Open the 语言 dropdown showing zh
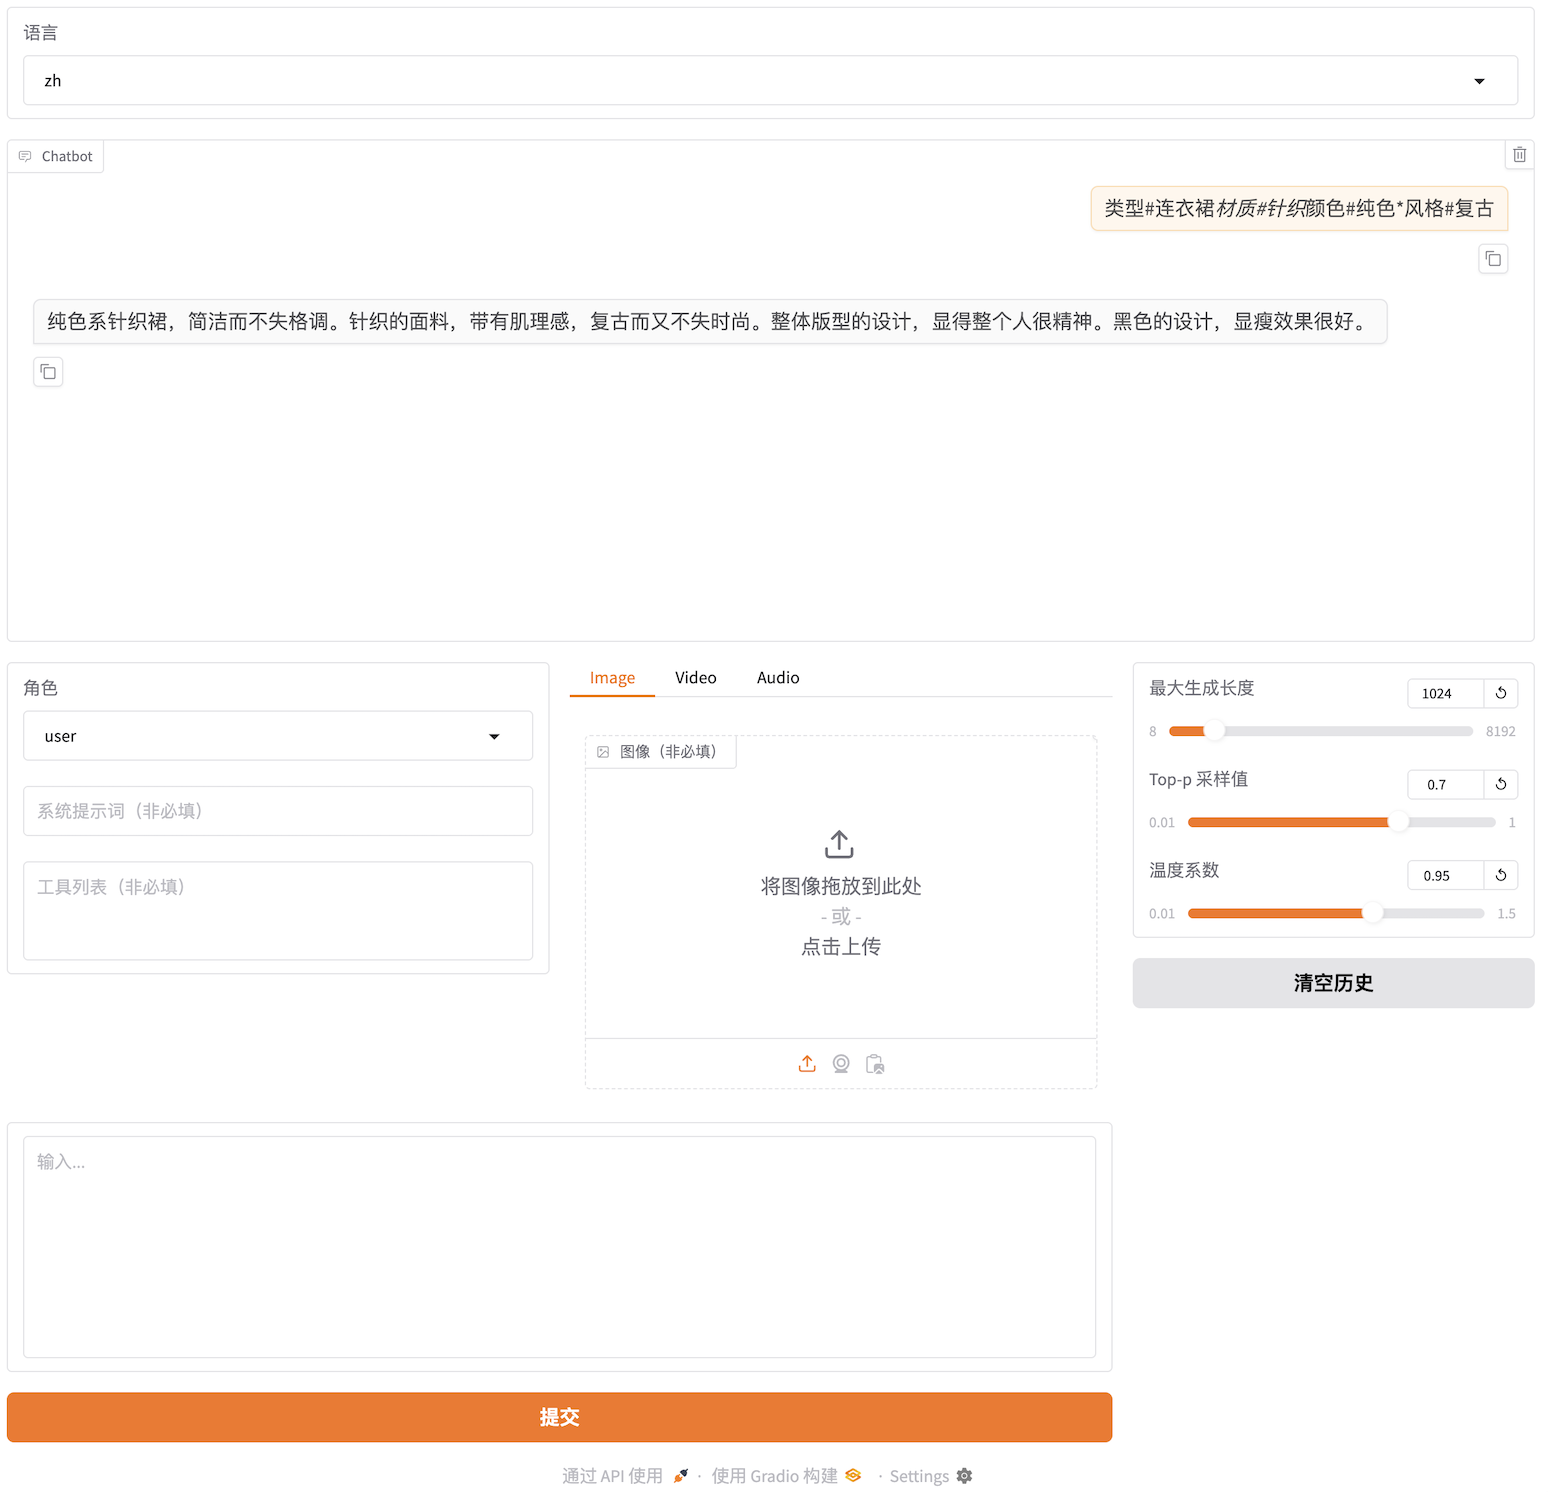This screenshot has width=1548, height=1492. click(770, 80)
